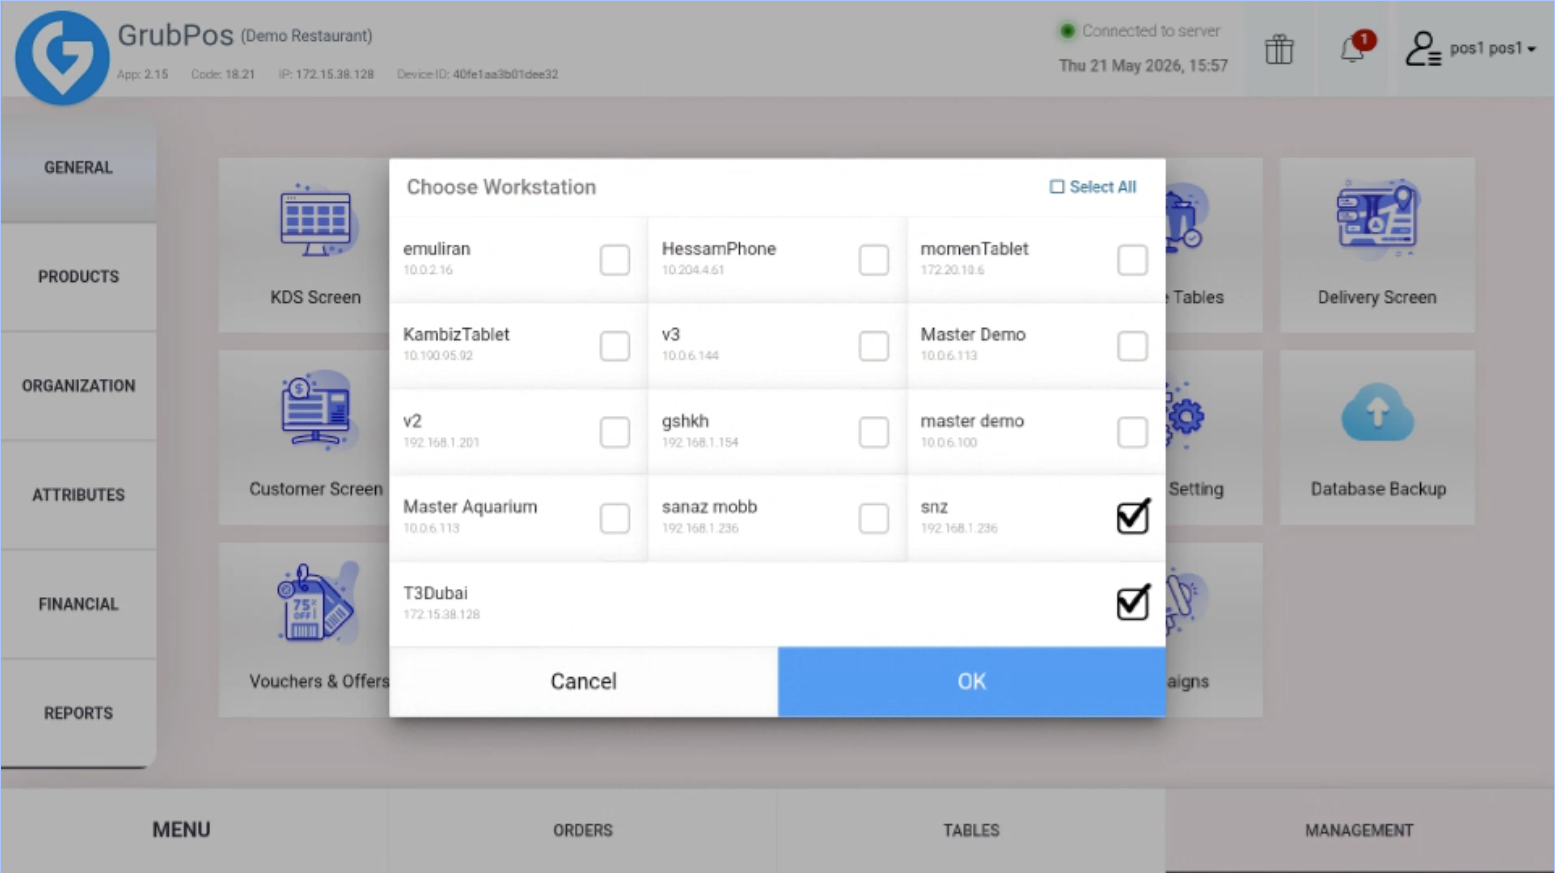This screenshot has width=1555, height=873.
Task: Uncheck the snz workstation checkbox
Action: 1132,516
